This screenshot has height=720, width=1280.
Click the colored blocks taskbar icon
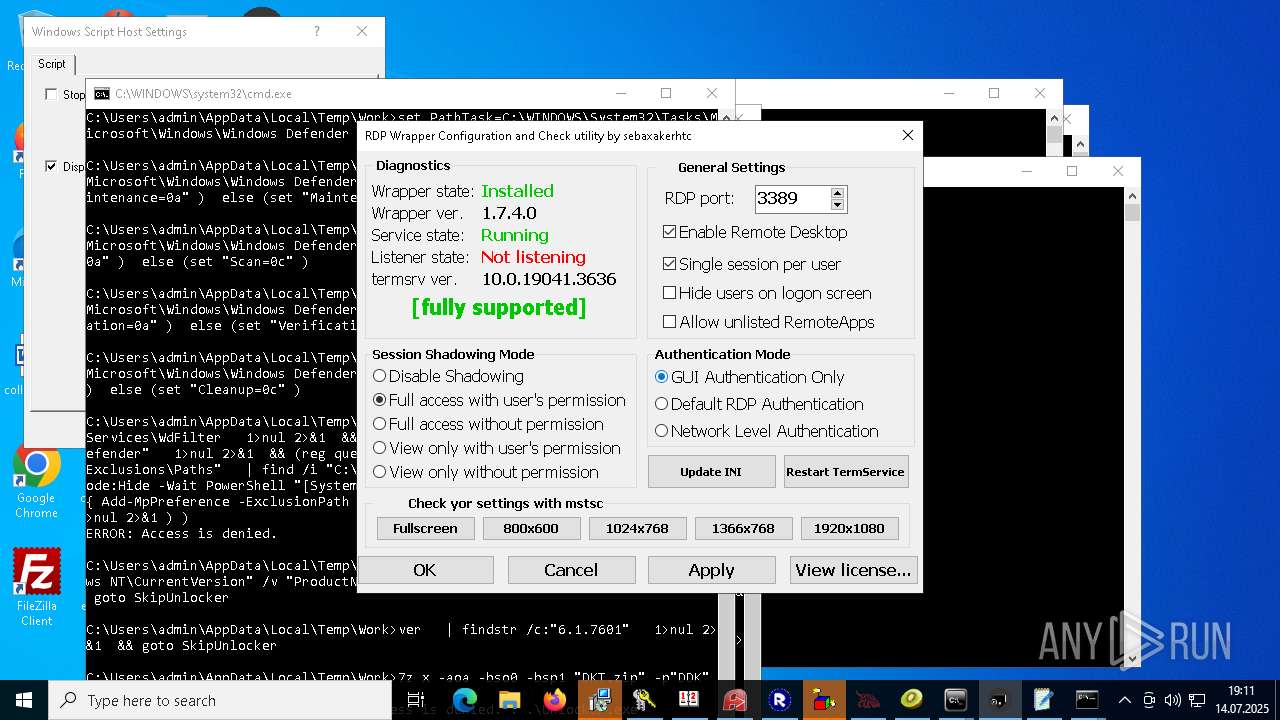click(824, 700)
